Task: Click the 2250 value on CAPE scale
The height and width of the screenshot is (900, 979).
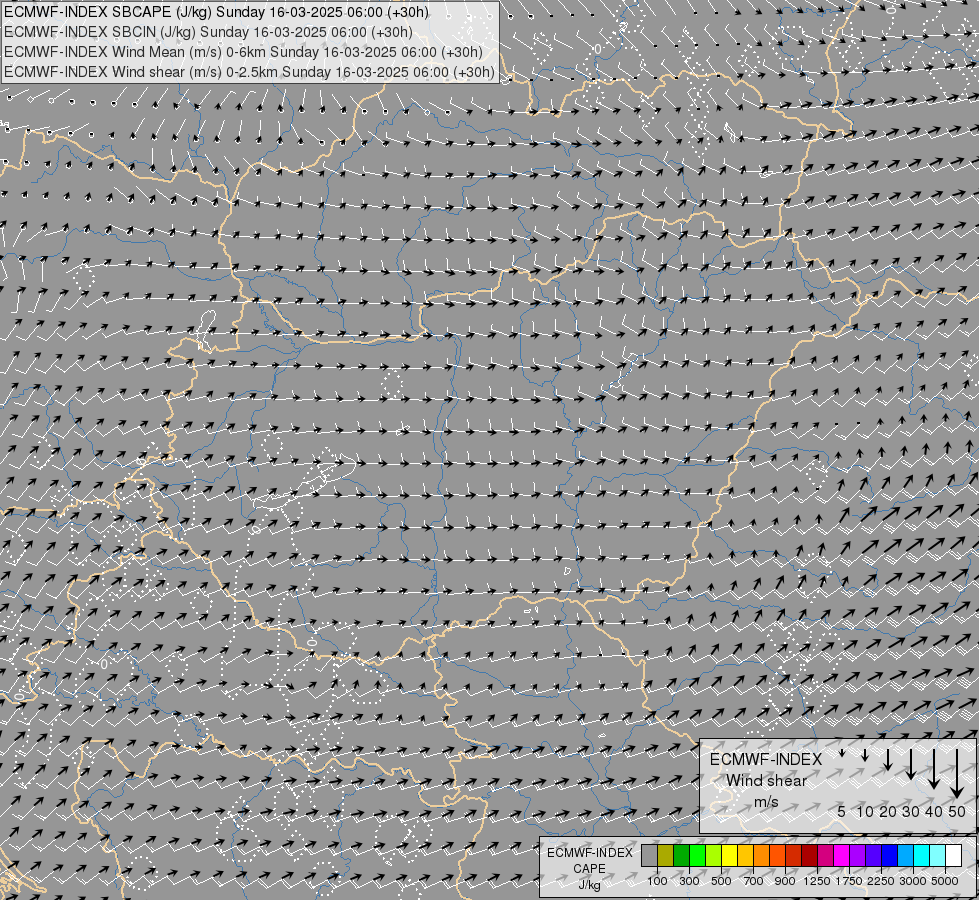Action: pyautogui.click(x=882, y=881)
